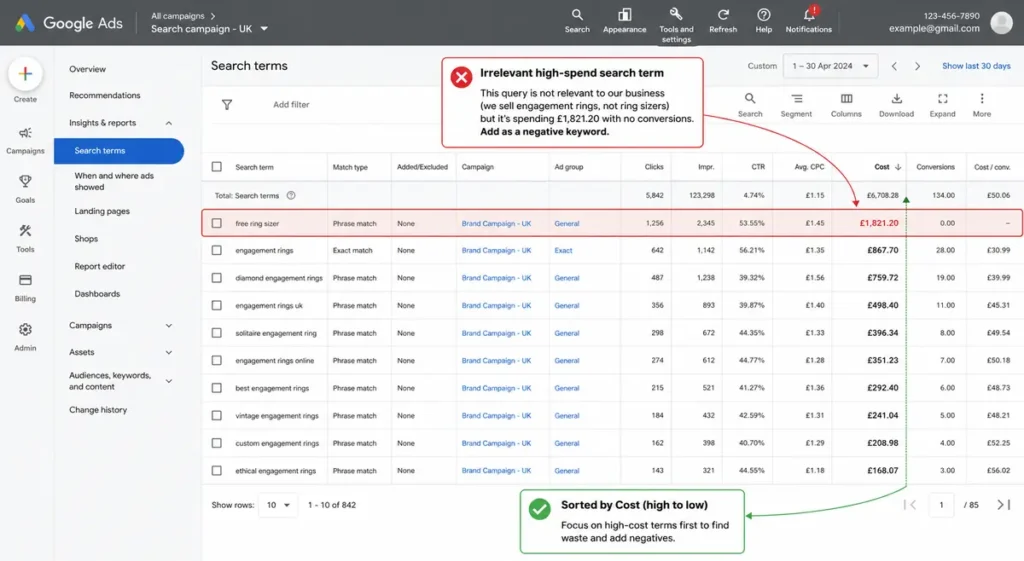Select the Search terms sidebar item
The height and width of the screenshot is (561, 1024).
click(x=119, y=151)
